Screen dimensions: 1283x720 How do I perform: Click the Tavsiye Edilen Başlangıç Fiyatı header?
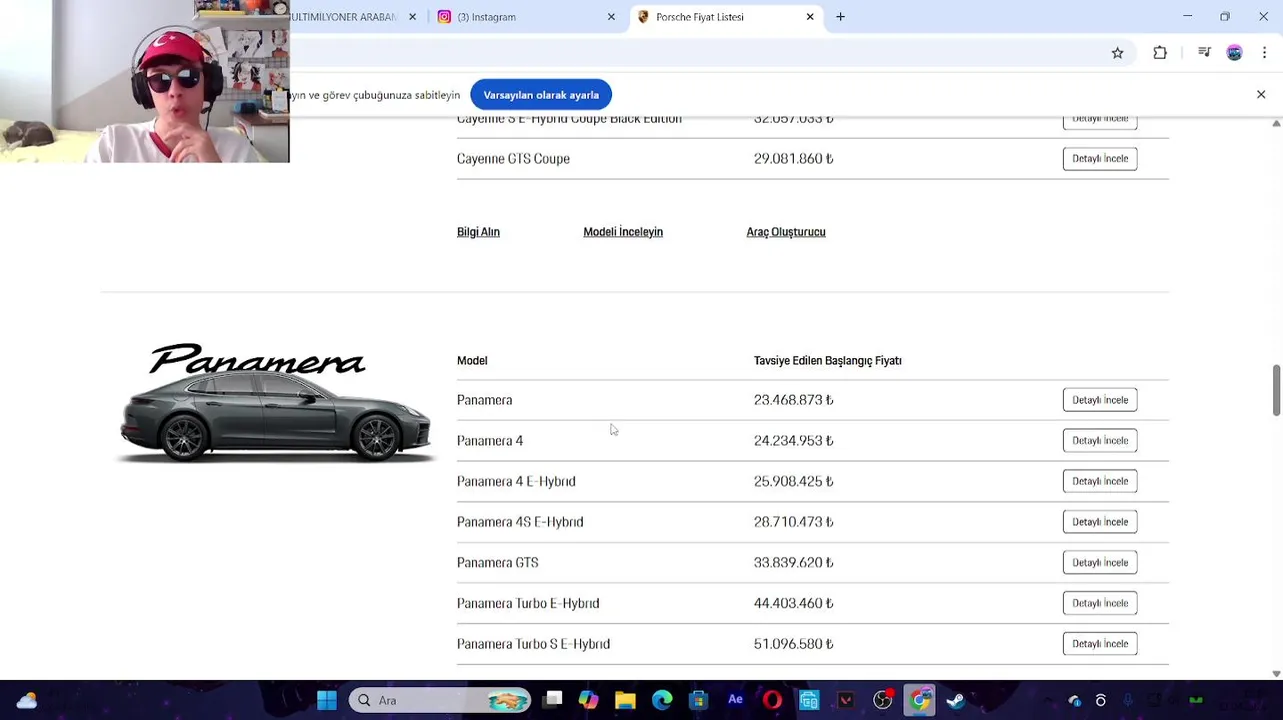pos(828,361)
